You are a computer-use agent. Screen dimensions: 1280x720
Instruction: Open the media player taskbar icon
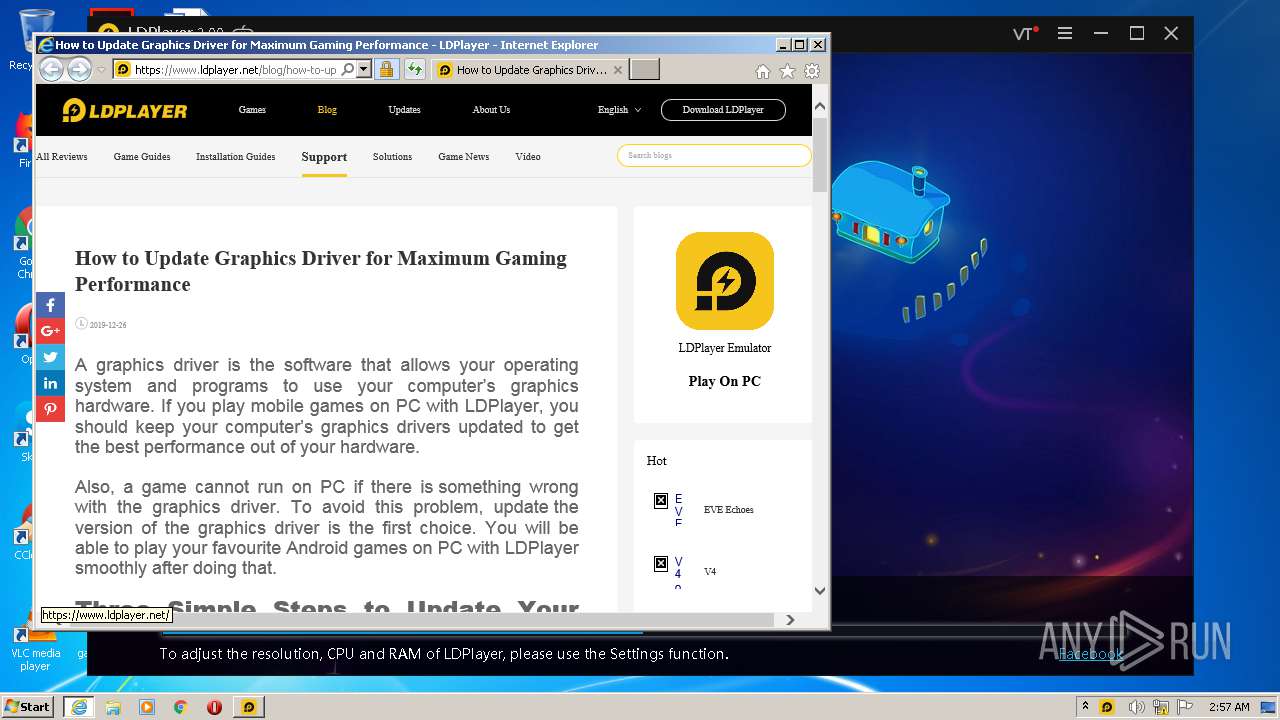147,707
